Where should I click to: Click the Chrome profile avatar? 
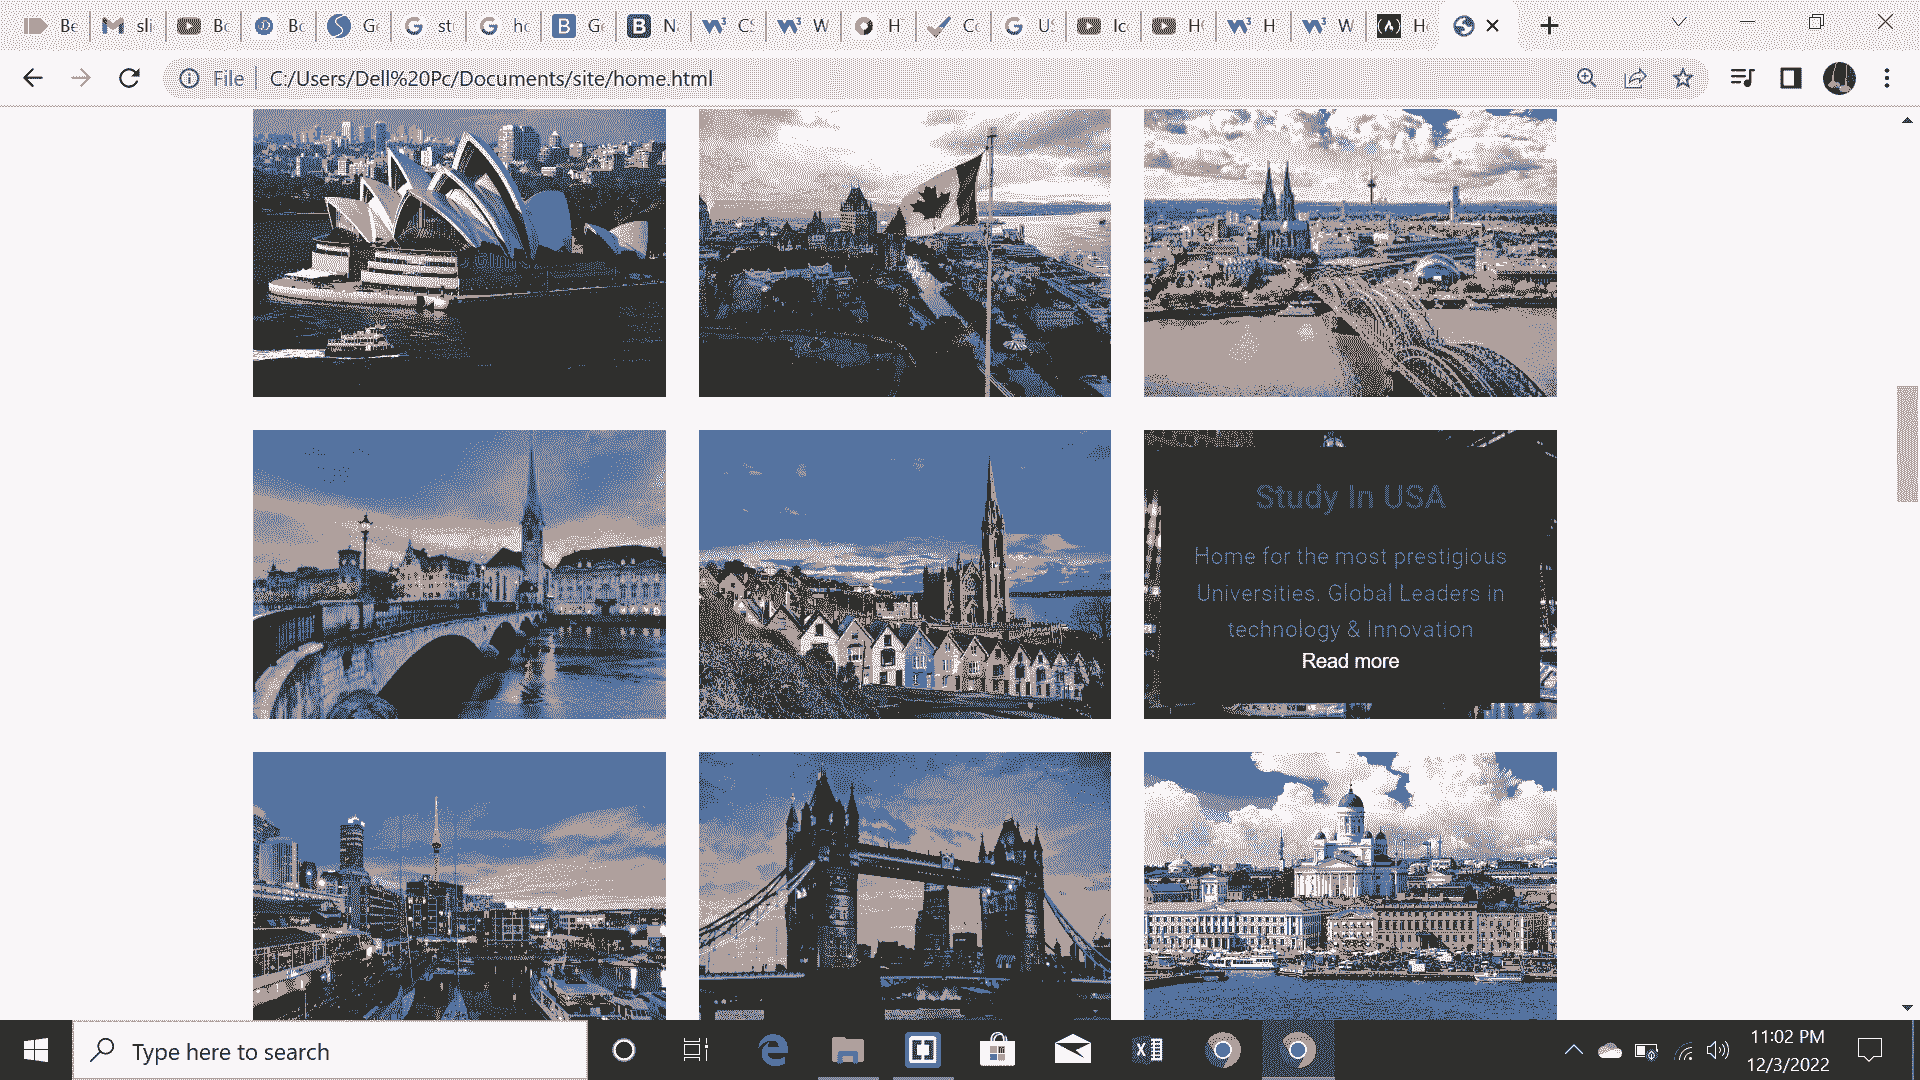1839,78
